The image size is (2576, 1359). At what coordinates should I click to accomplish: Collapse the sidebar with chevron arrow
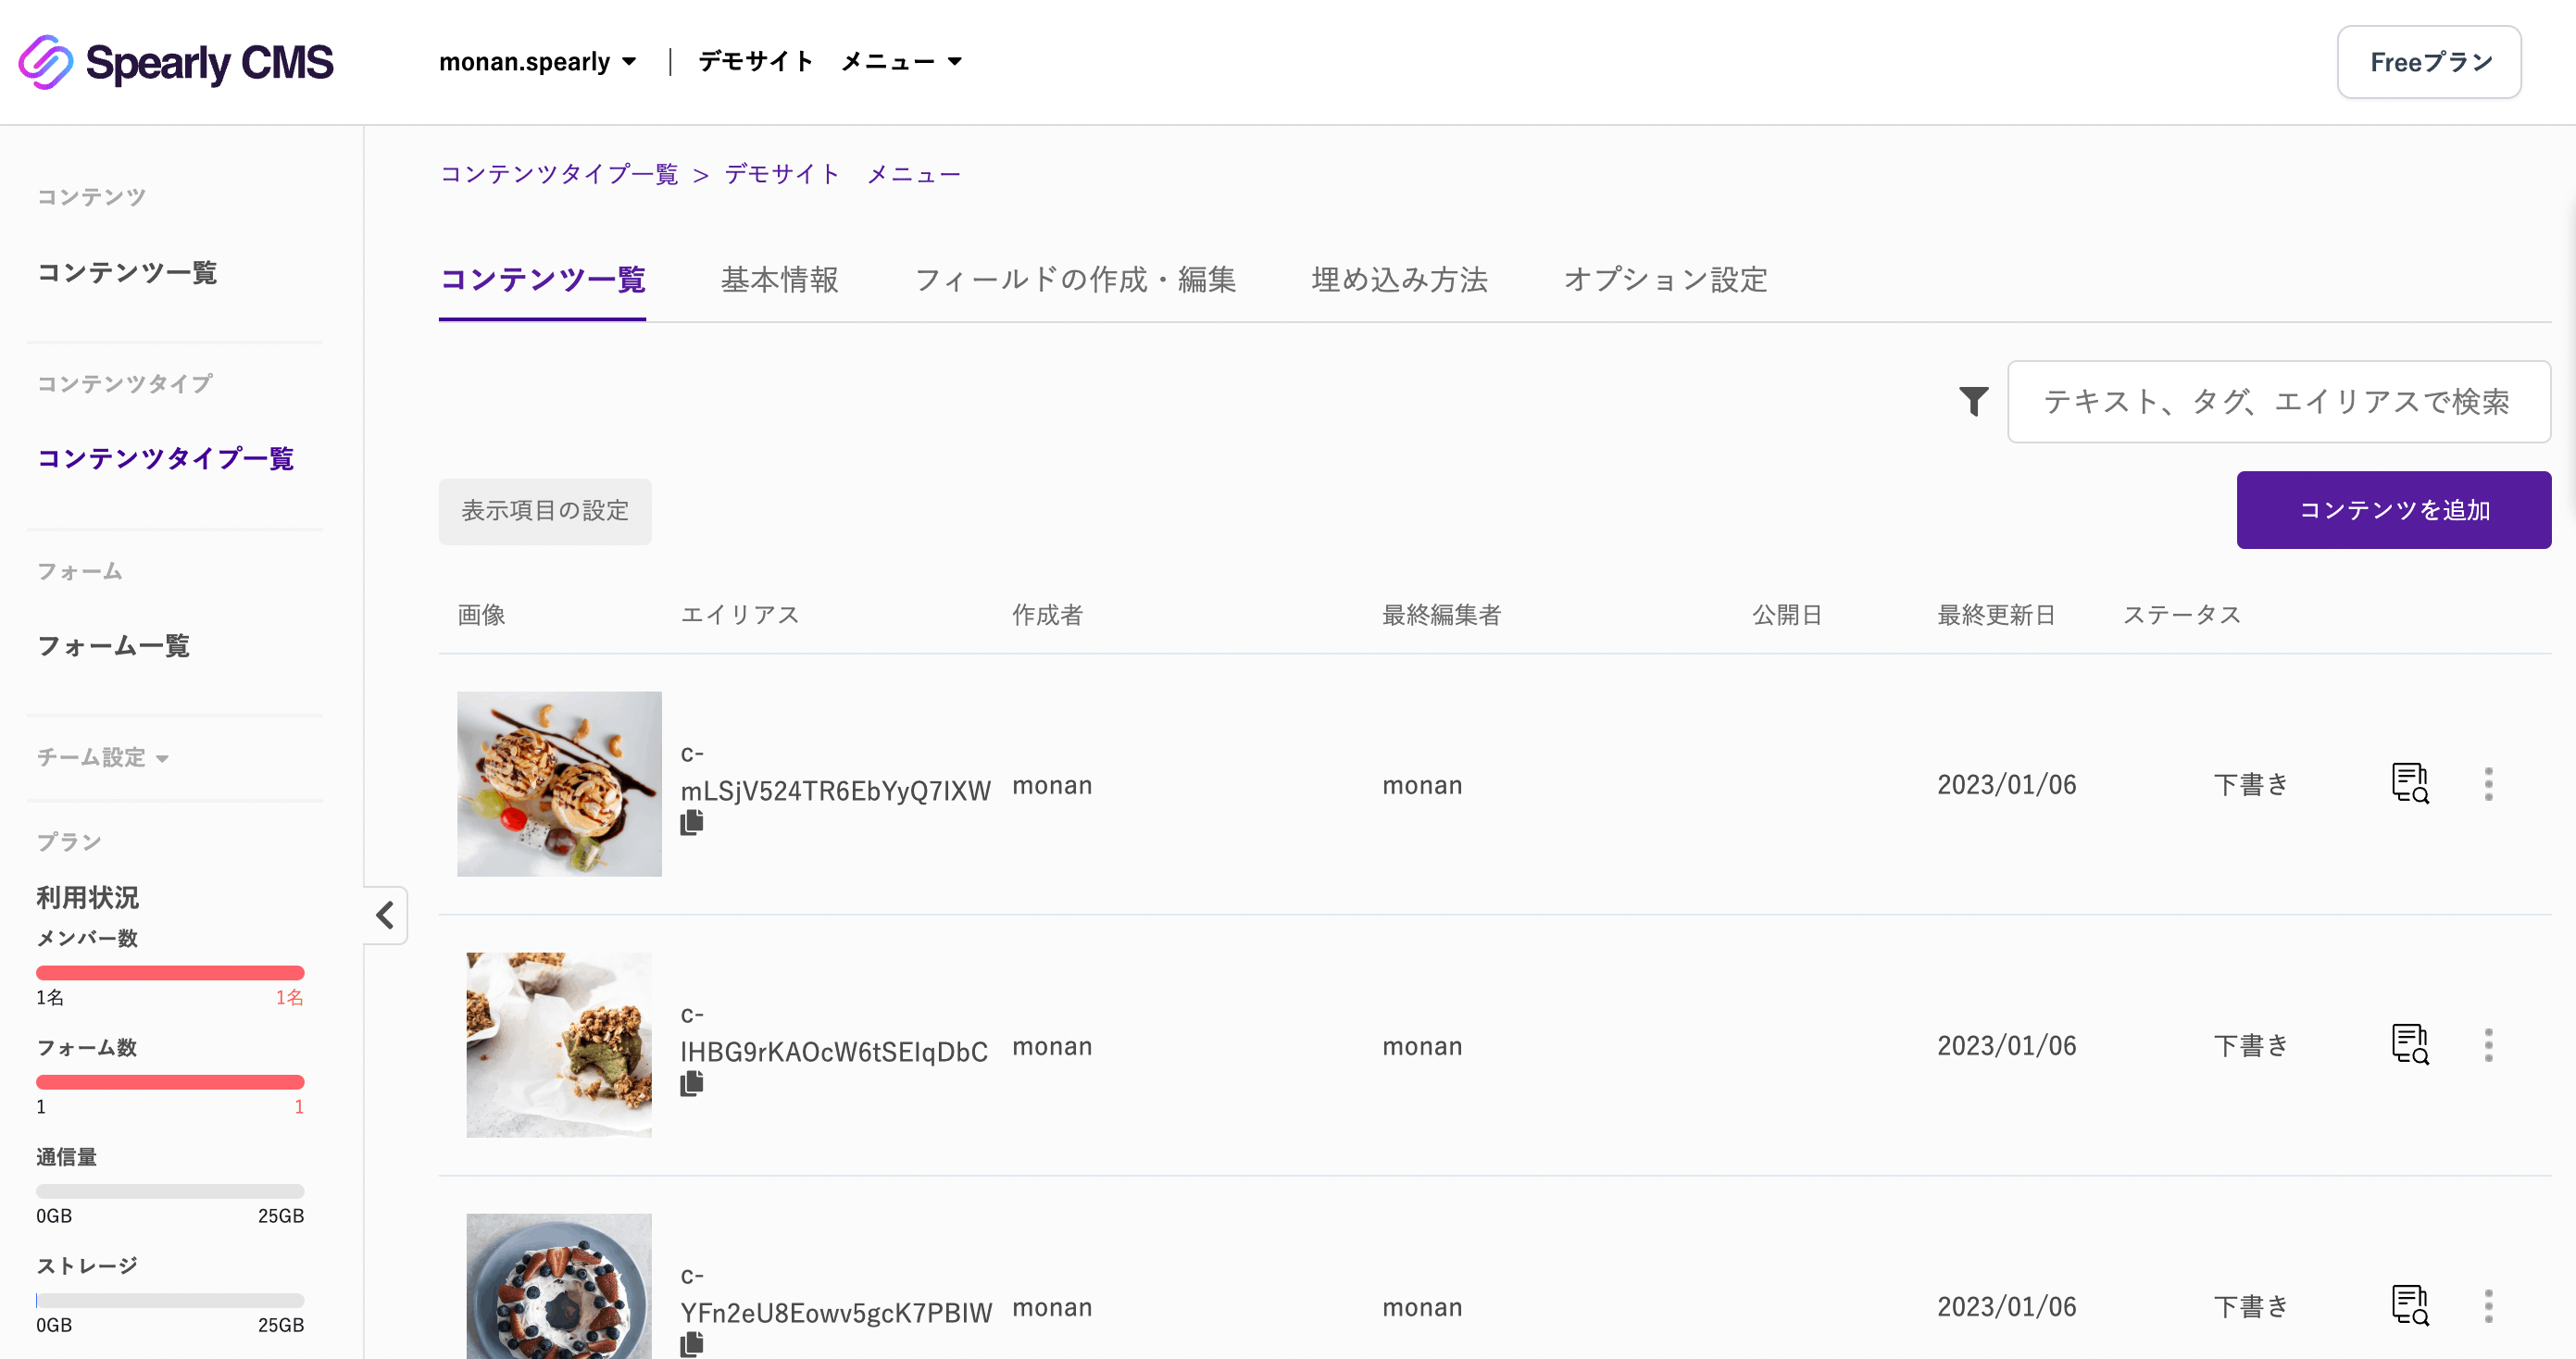pos(386,915)
